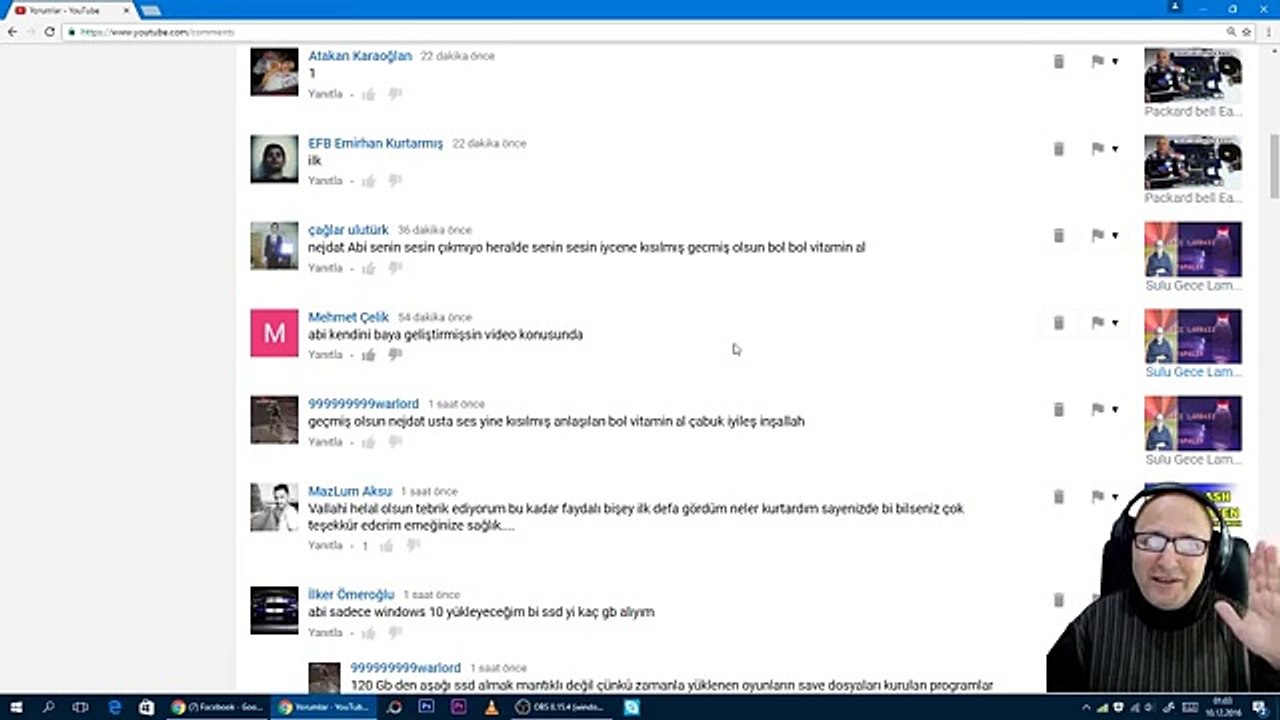Reply (Yanıtla) to EFB Emirhan Kurtarmış
The height and width of the screenshot is (720, 1280).
[325, 181]
